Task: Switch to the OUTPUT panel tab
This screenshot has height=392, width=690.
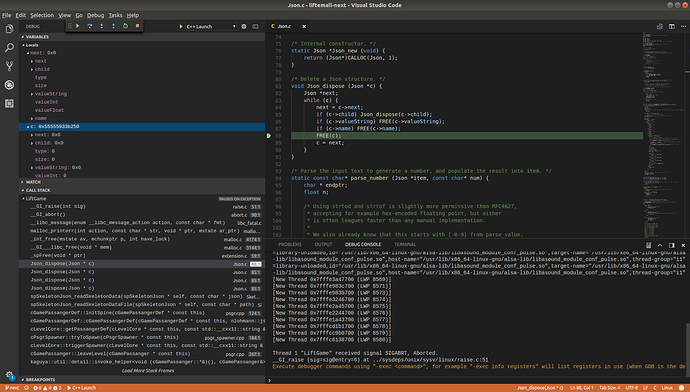Action: 323,245
